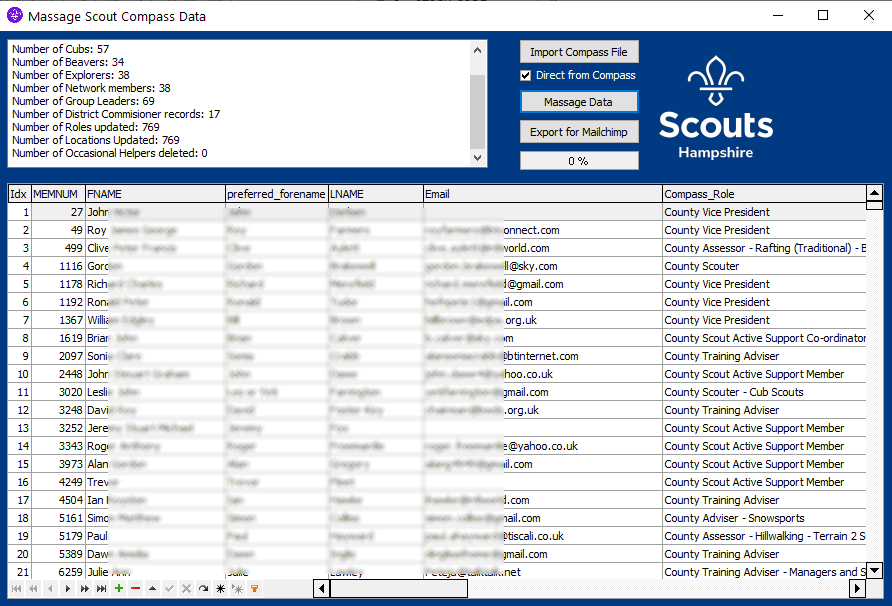Click the refresh data arrow icon
The height and width of the screenshot is (606, 892).
[203, 589]
